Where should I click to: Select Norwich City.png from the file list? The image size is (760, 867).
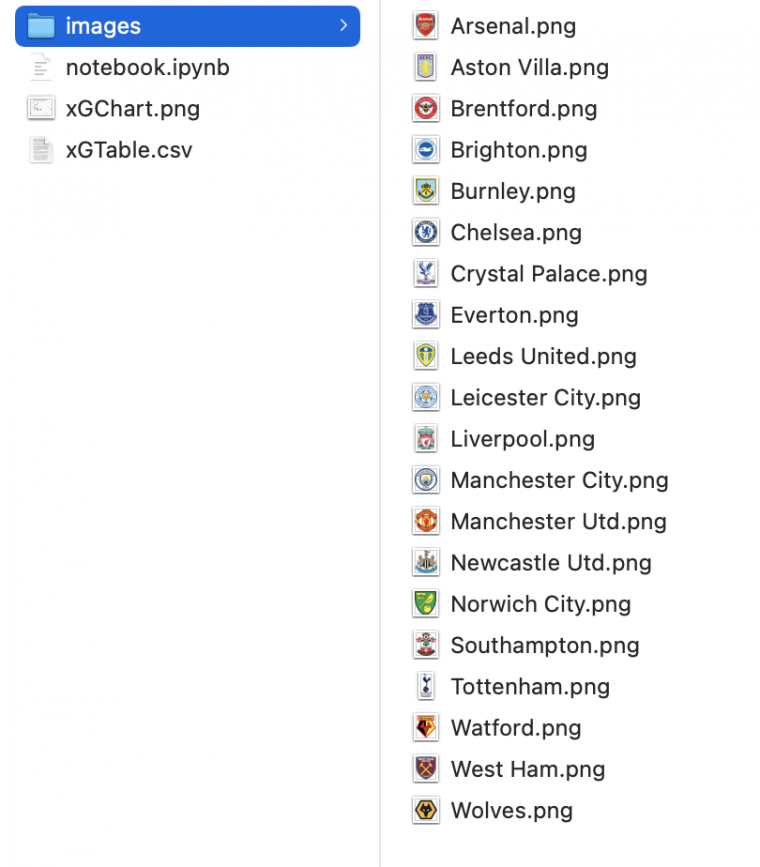(541, 604)
